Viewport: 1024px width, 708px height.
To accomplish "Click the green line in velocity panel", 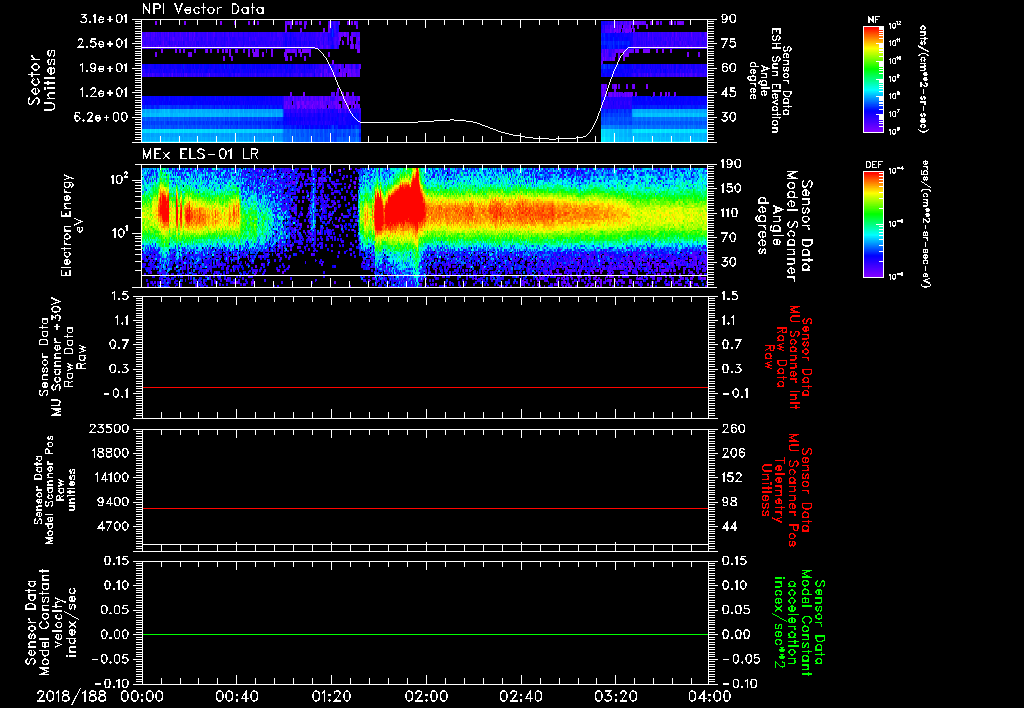I will [x=424, y=634].
